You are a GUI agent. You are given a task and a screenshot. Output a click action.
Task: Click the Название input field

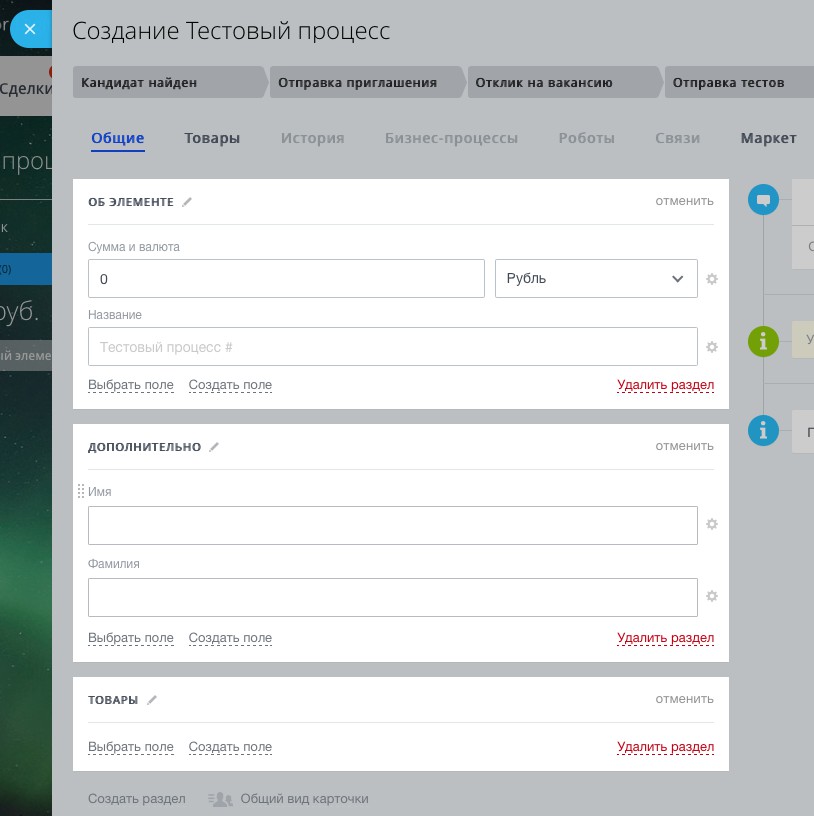click(392, 347)
